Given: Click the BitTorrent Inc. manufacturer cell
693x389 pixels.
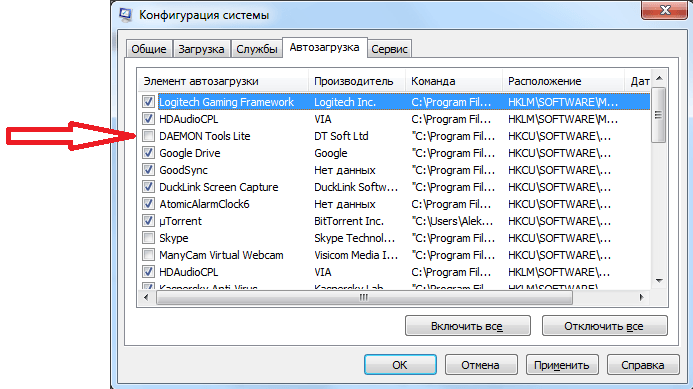Looking at the screenshot, I should pos(349,221).
